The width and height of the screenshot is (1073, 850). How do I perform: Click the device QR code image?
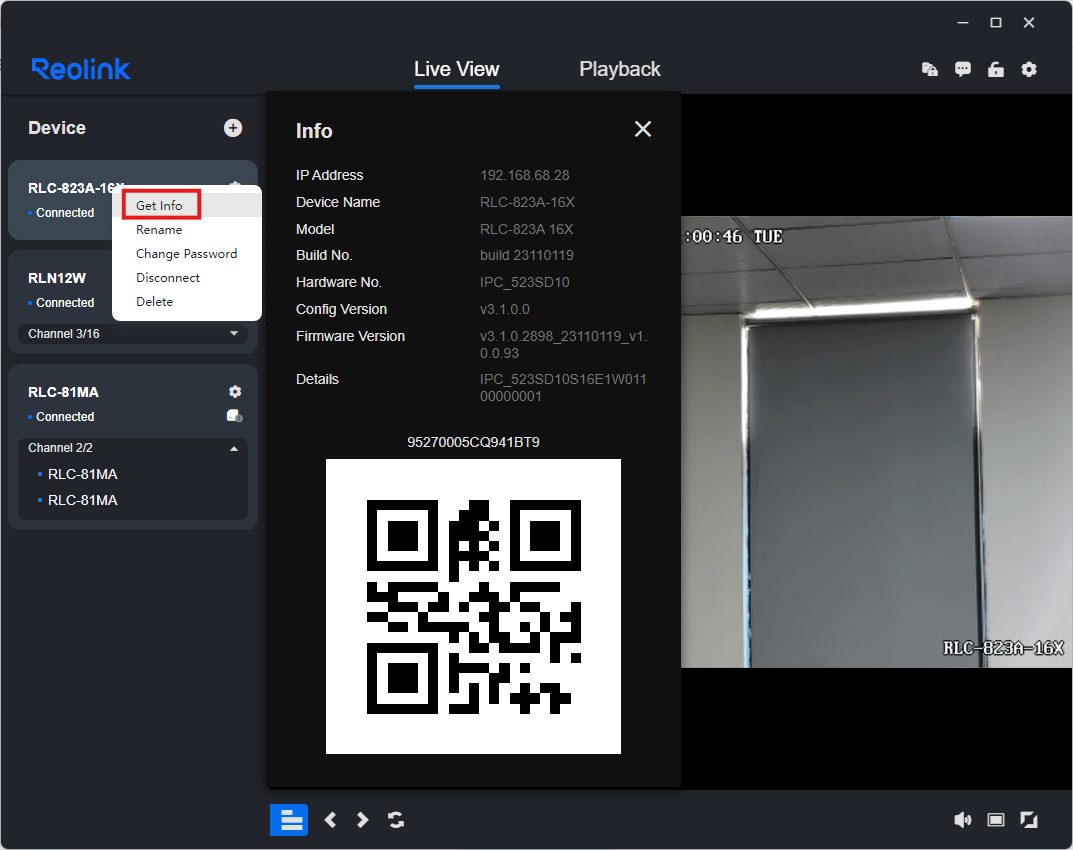(x=473, y=606)
